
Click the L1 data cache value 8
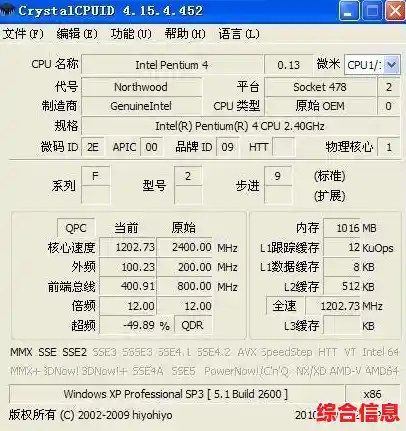click(342, 267)
